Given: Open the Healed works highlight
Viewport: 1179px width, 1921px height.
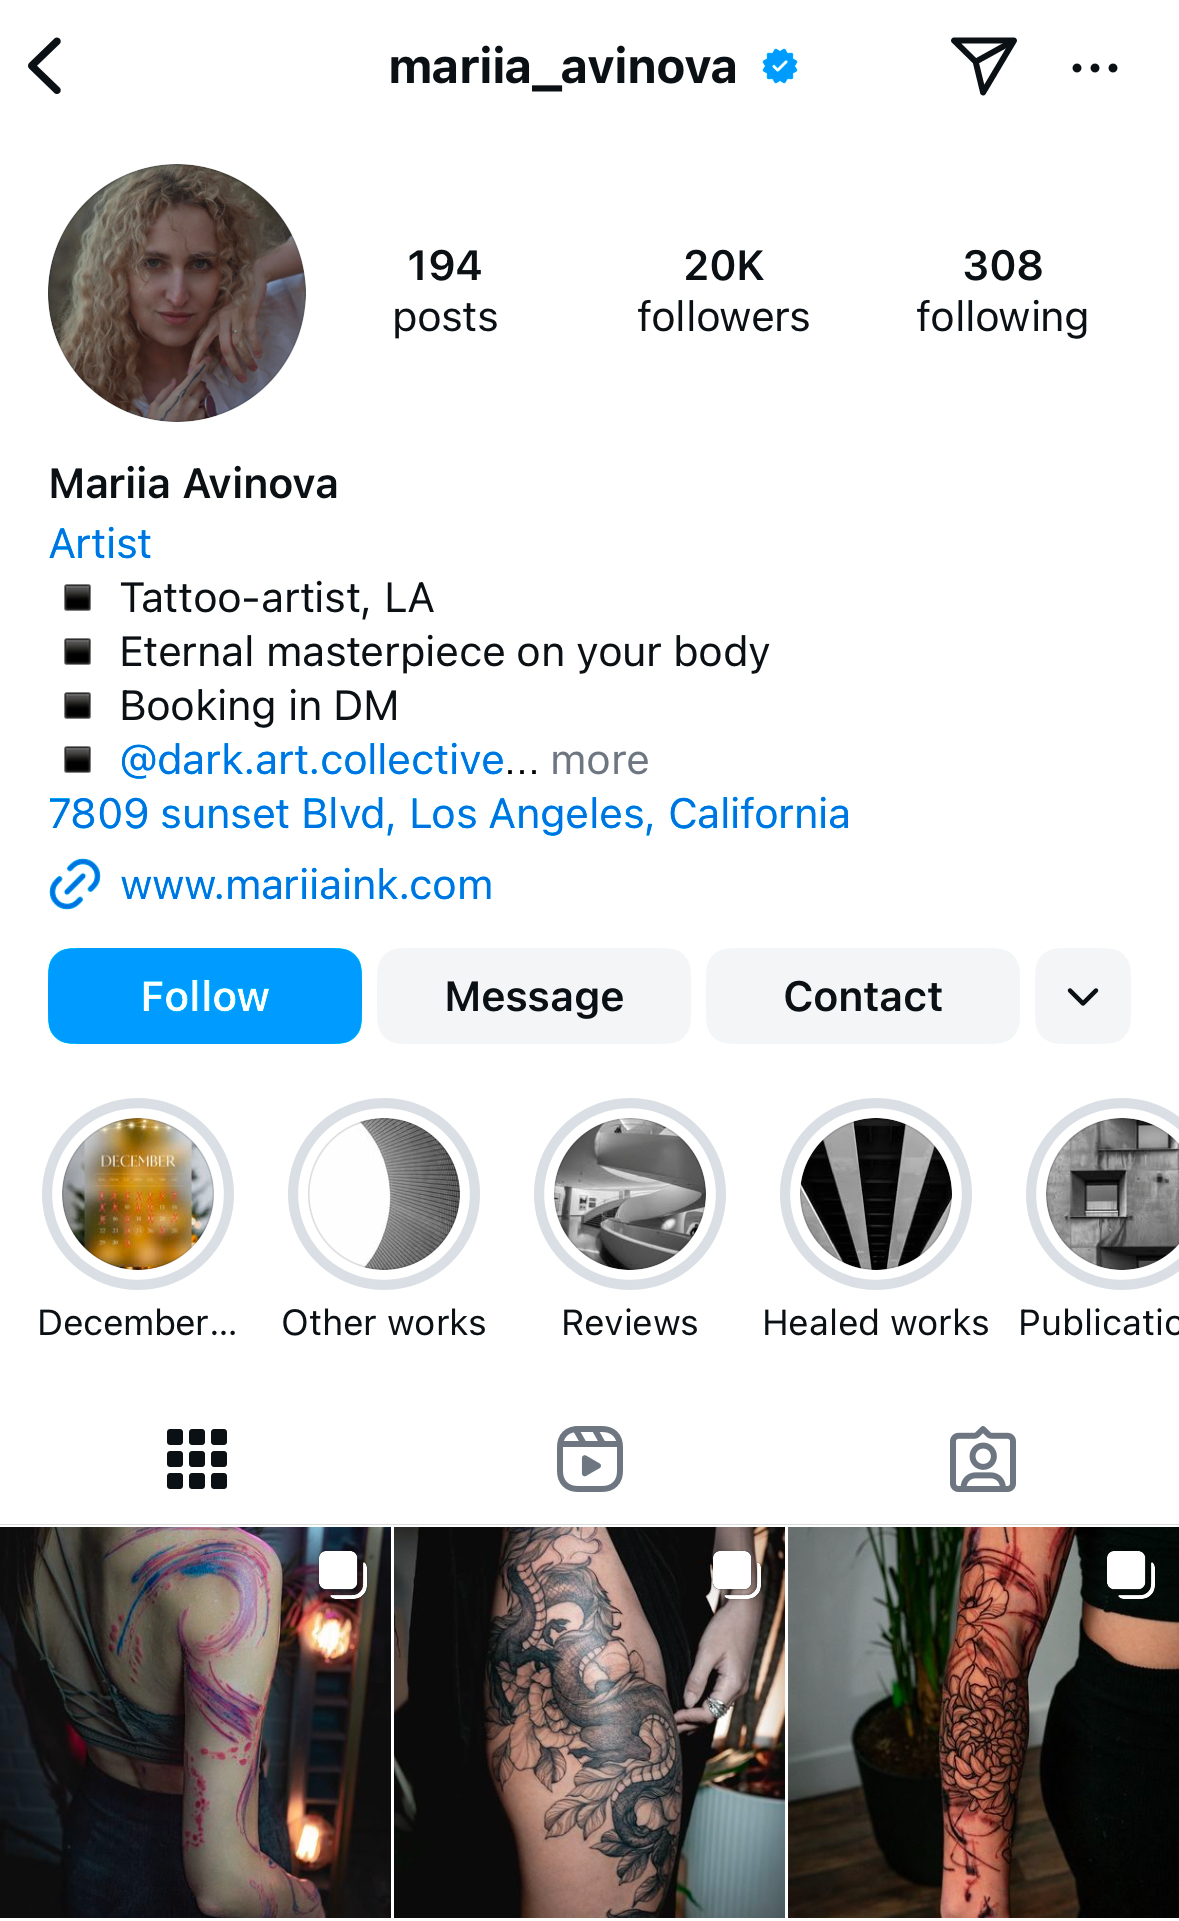Looking at the screenshot, I should 876,1194.
